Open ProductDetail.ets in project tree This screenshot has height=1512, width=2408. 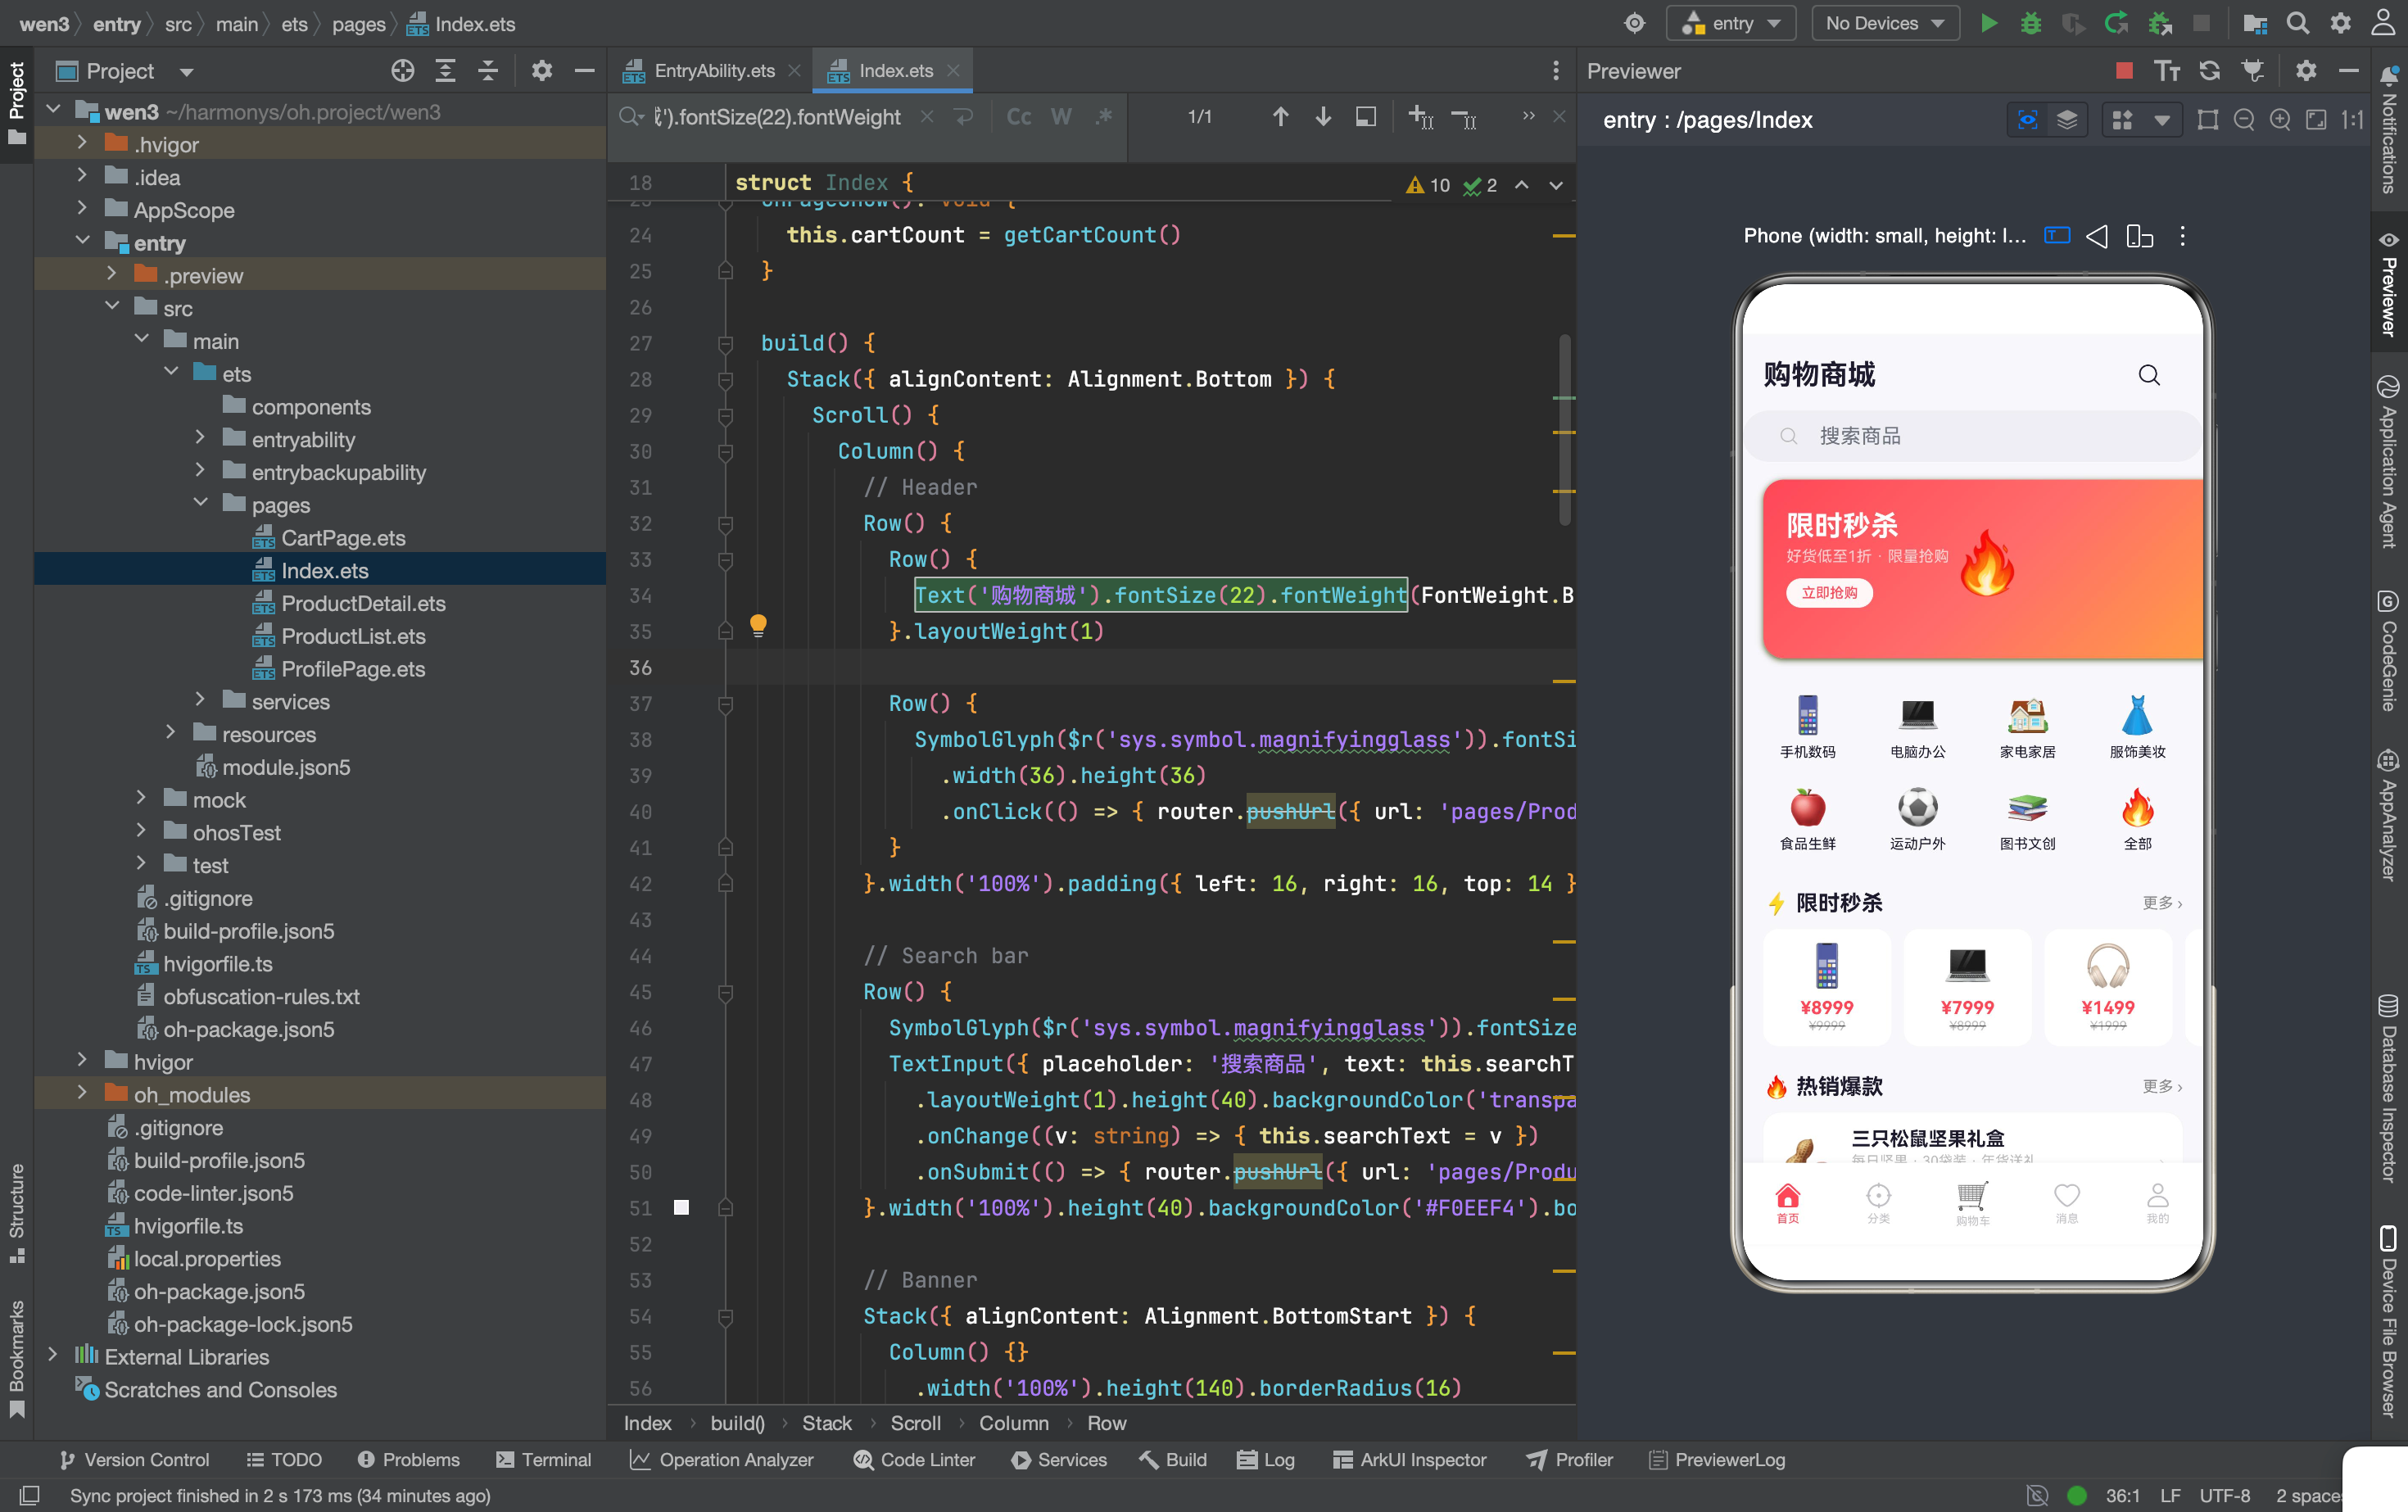coord(363,603)
